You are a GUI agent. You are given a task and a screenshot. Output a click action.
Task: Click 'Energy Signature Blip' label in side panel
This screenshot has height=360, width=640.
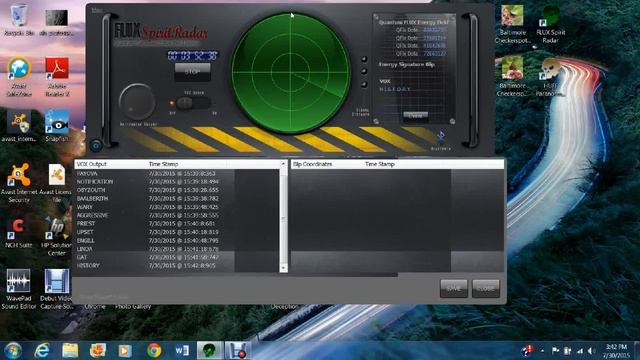[407, 64]
